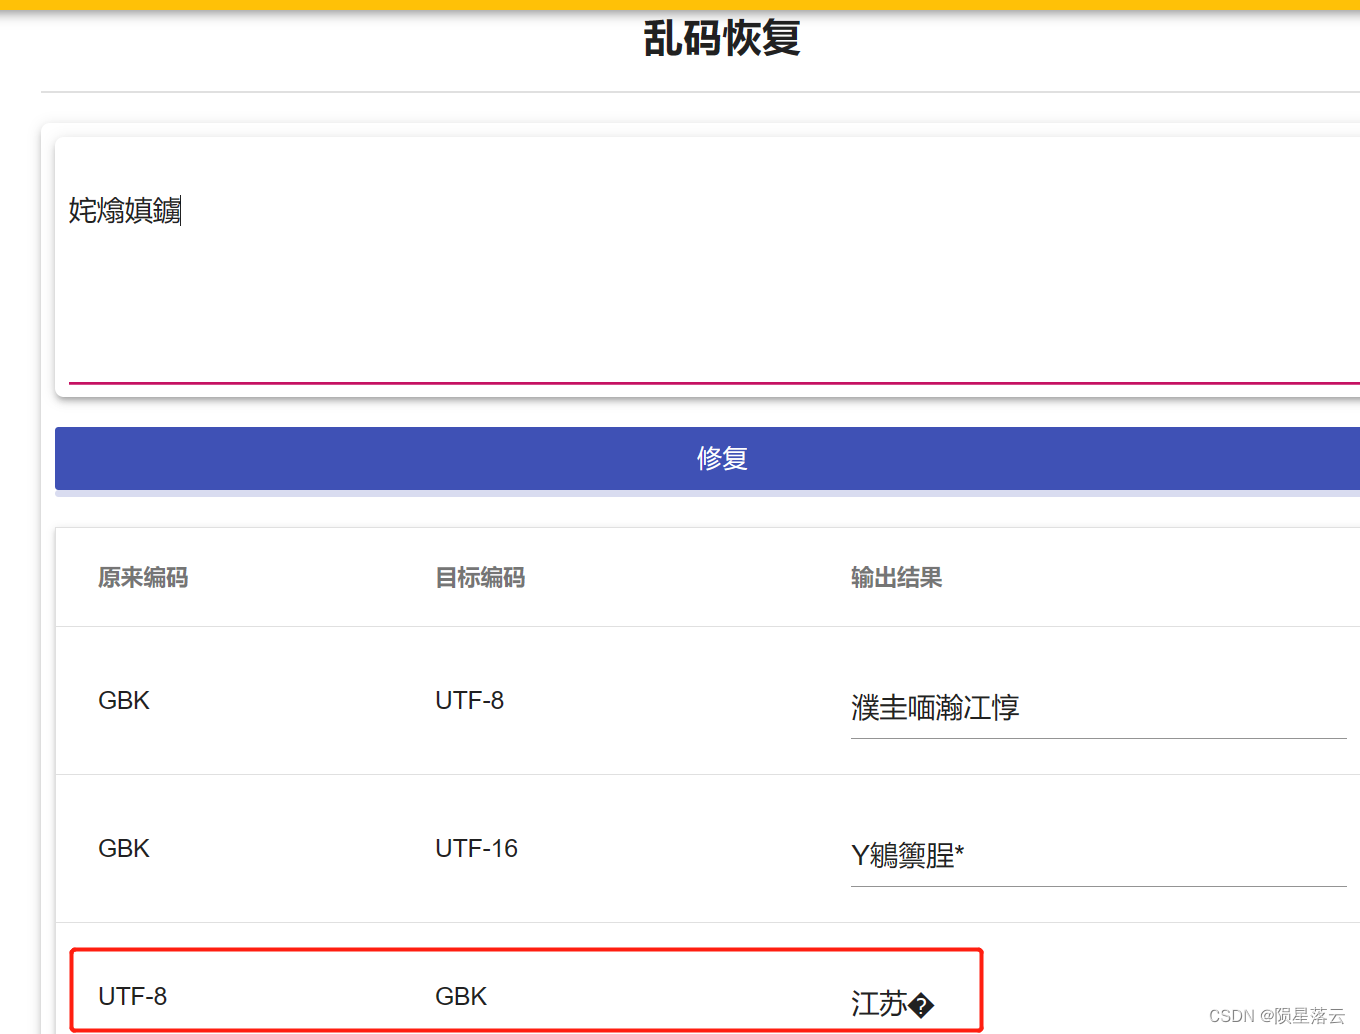Click the yellow bar at the top
Image resolution: width=1360 pixels, height=1034 pixels.
click(680, 4)
